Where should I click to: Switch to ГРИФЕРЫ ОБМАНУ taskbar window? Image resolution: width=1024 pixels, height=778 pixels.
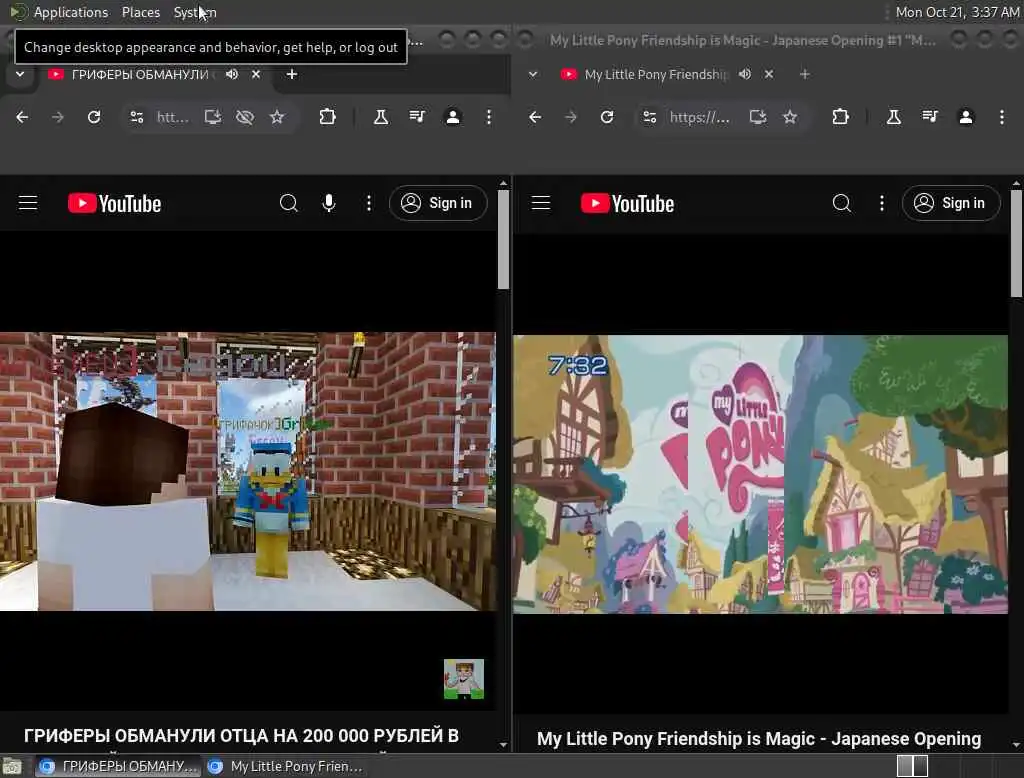click(118, 766)
